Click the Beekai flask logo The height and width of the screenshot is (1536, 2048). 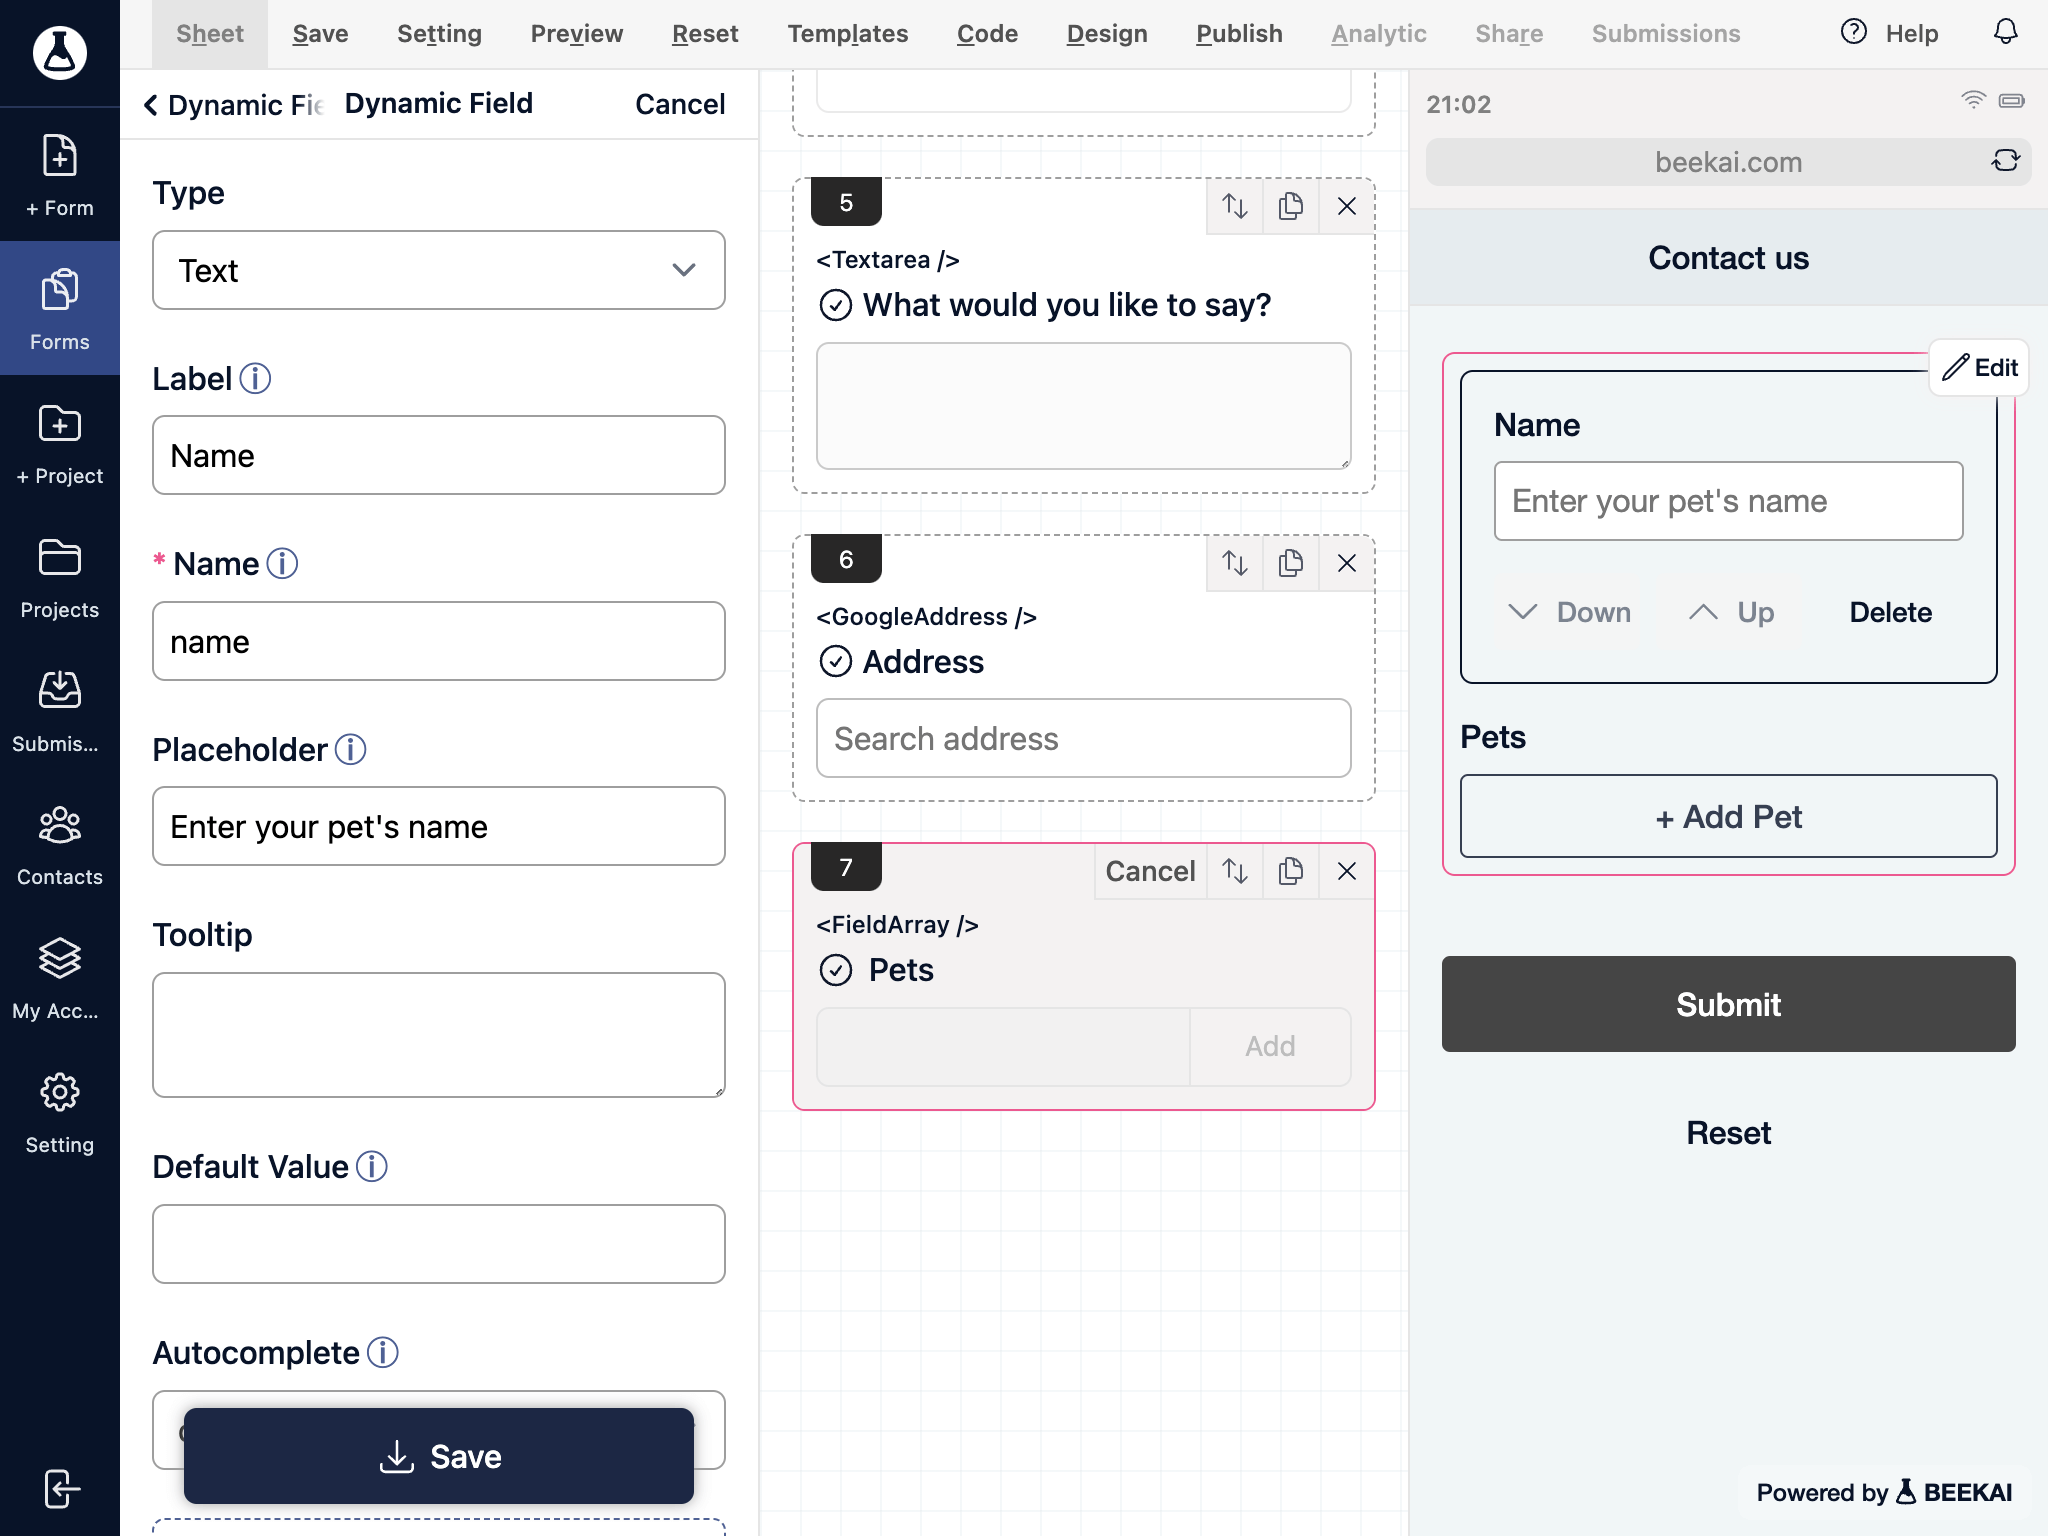(60, 52)
